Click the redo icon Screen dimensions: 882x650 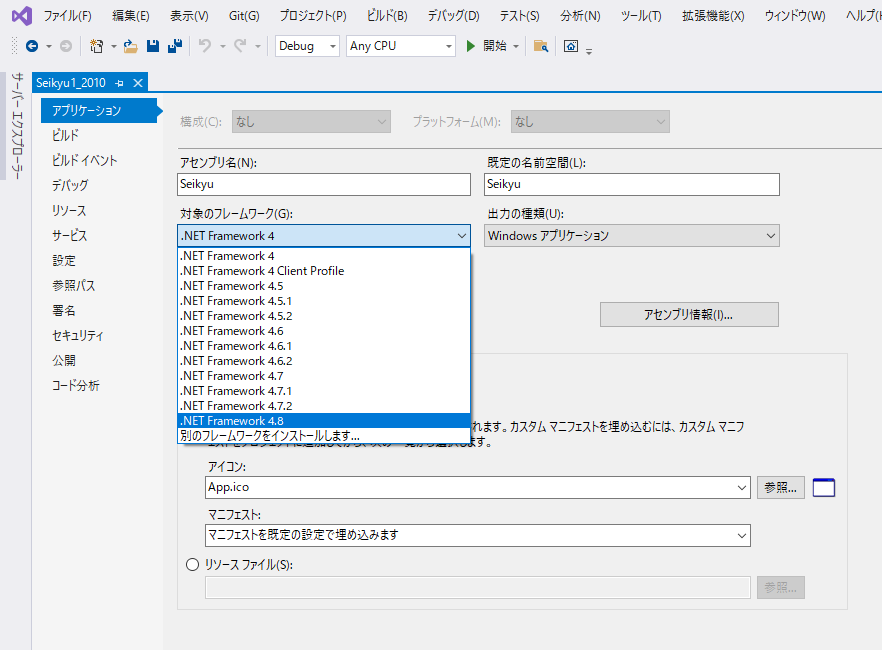coord(240,46)
